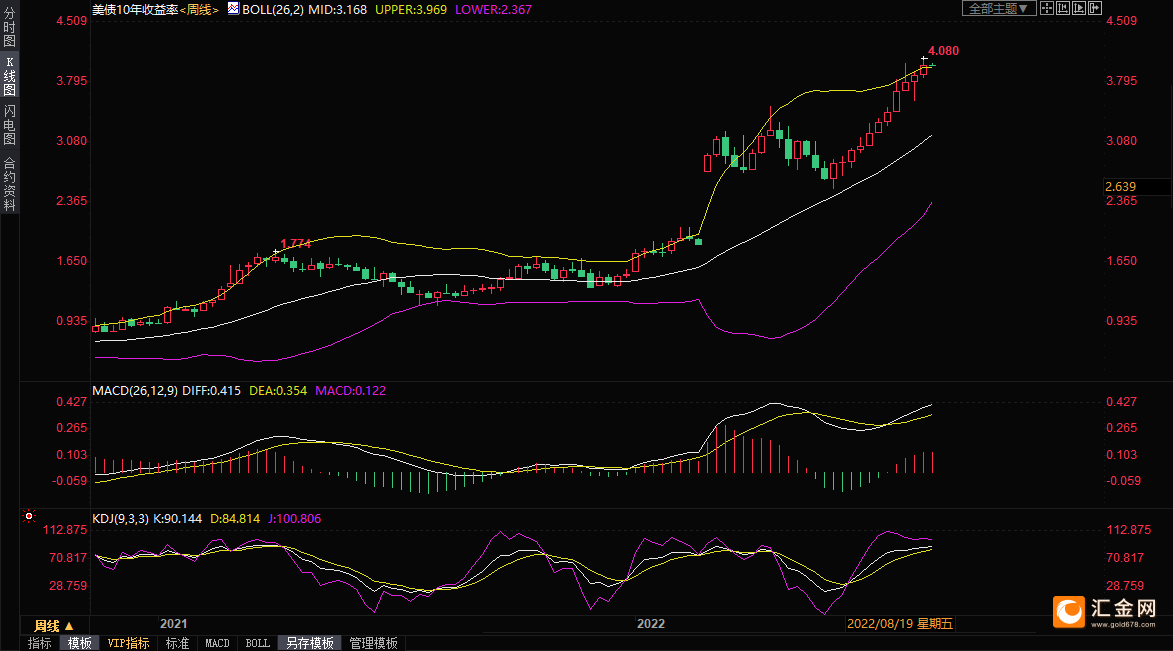Click the 管理模板 button
Image resolution: width=1173 pixels, height=651 pixels.
pos(373,643)
